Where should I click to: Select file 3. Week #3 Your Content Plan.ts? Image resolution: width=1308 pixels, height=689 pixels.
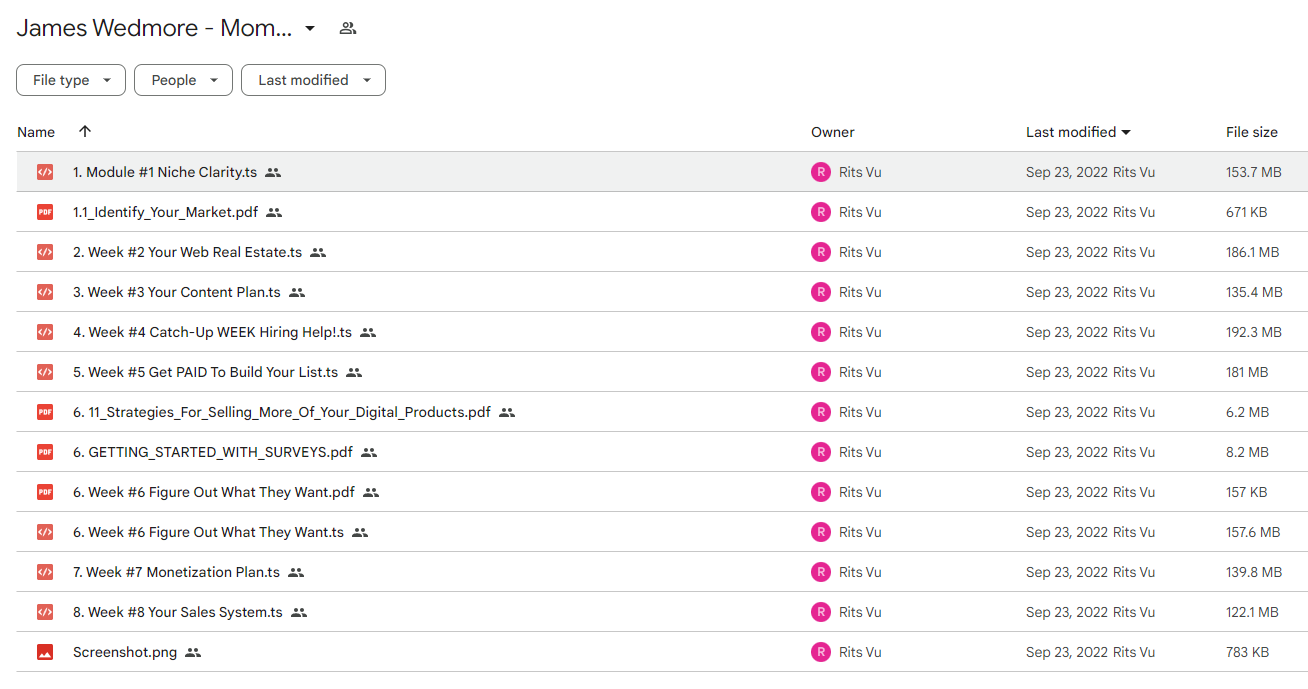point(177,292)
